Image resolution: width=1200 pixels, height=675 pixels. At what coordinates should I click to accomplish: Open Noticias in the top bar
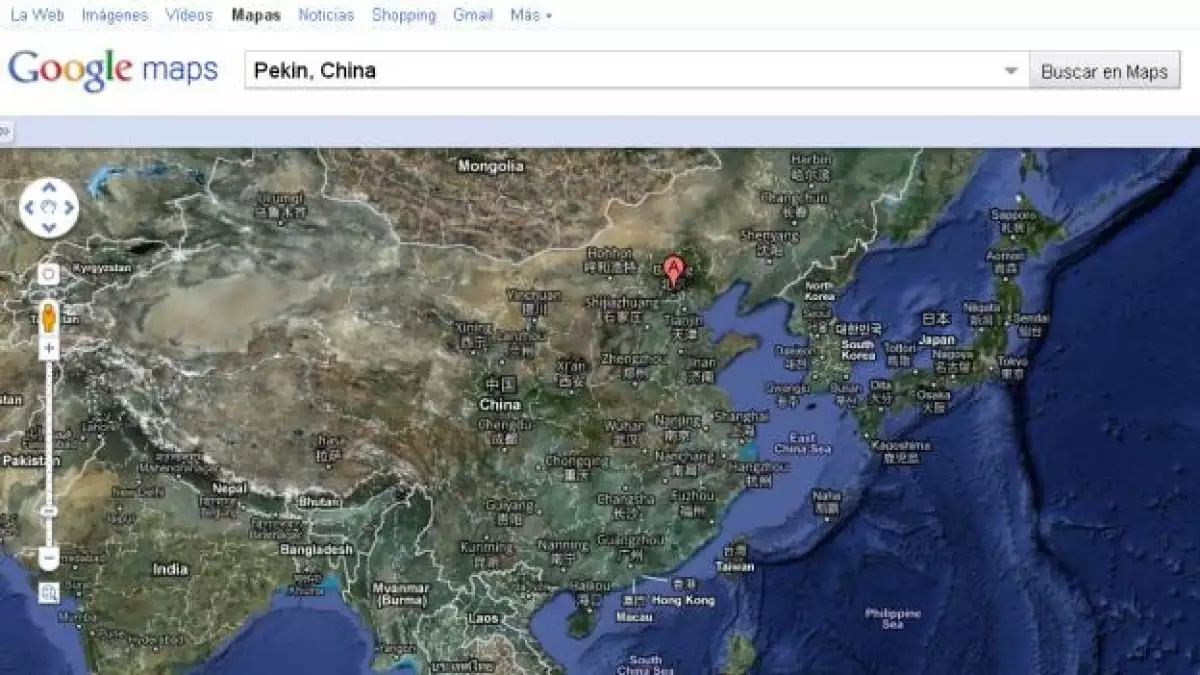point(326,15)
